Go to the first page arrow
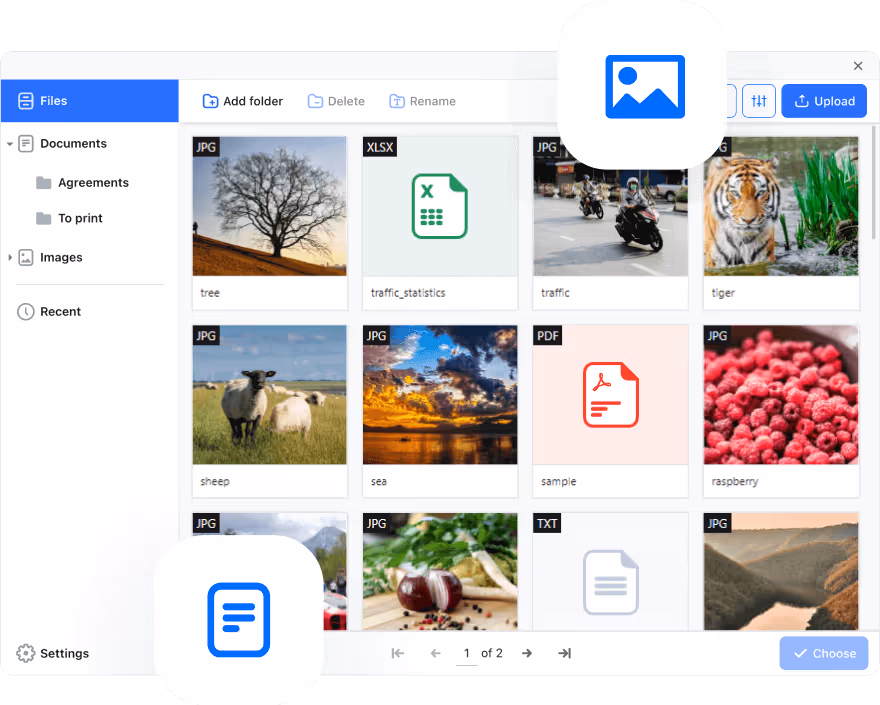 pos(397,653)
